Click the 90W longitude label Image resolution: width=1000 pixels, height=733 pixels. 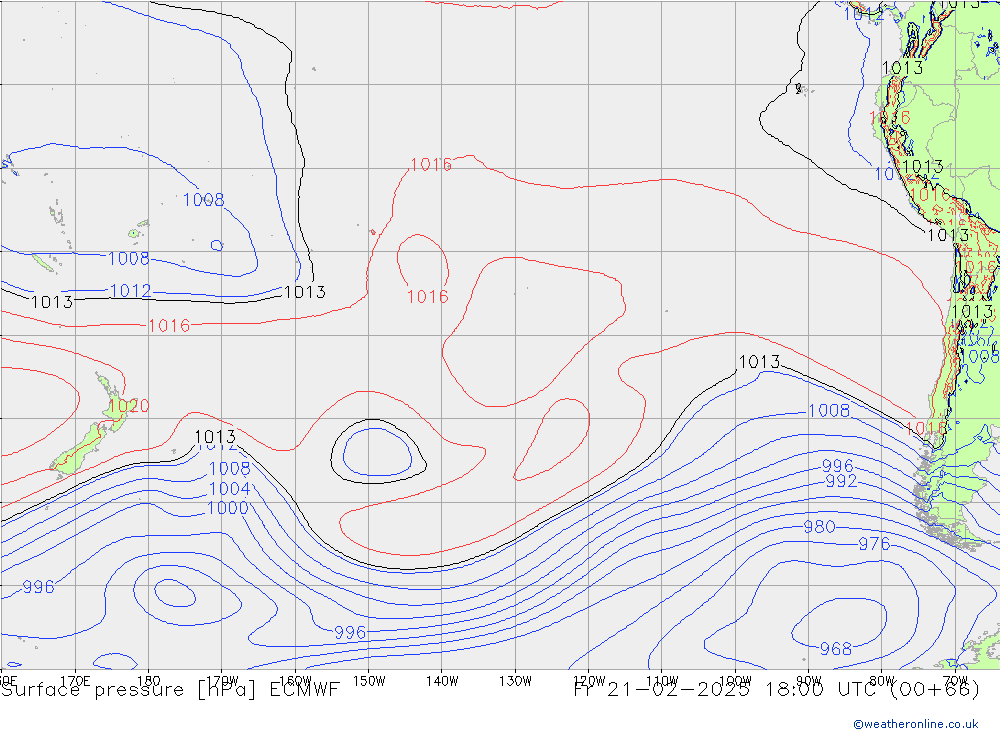point(809,681)
